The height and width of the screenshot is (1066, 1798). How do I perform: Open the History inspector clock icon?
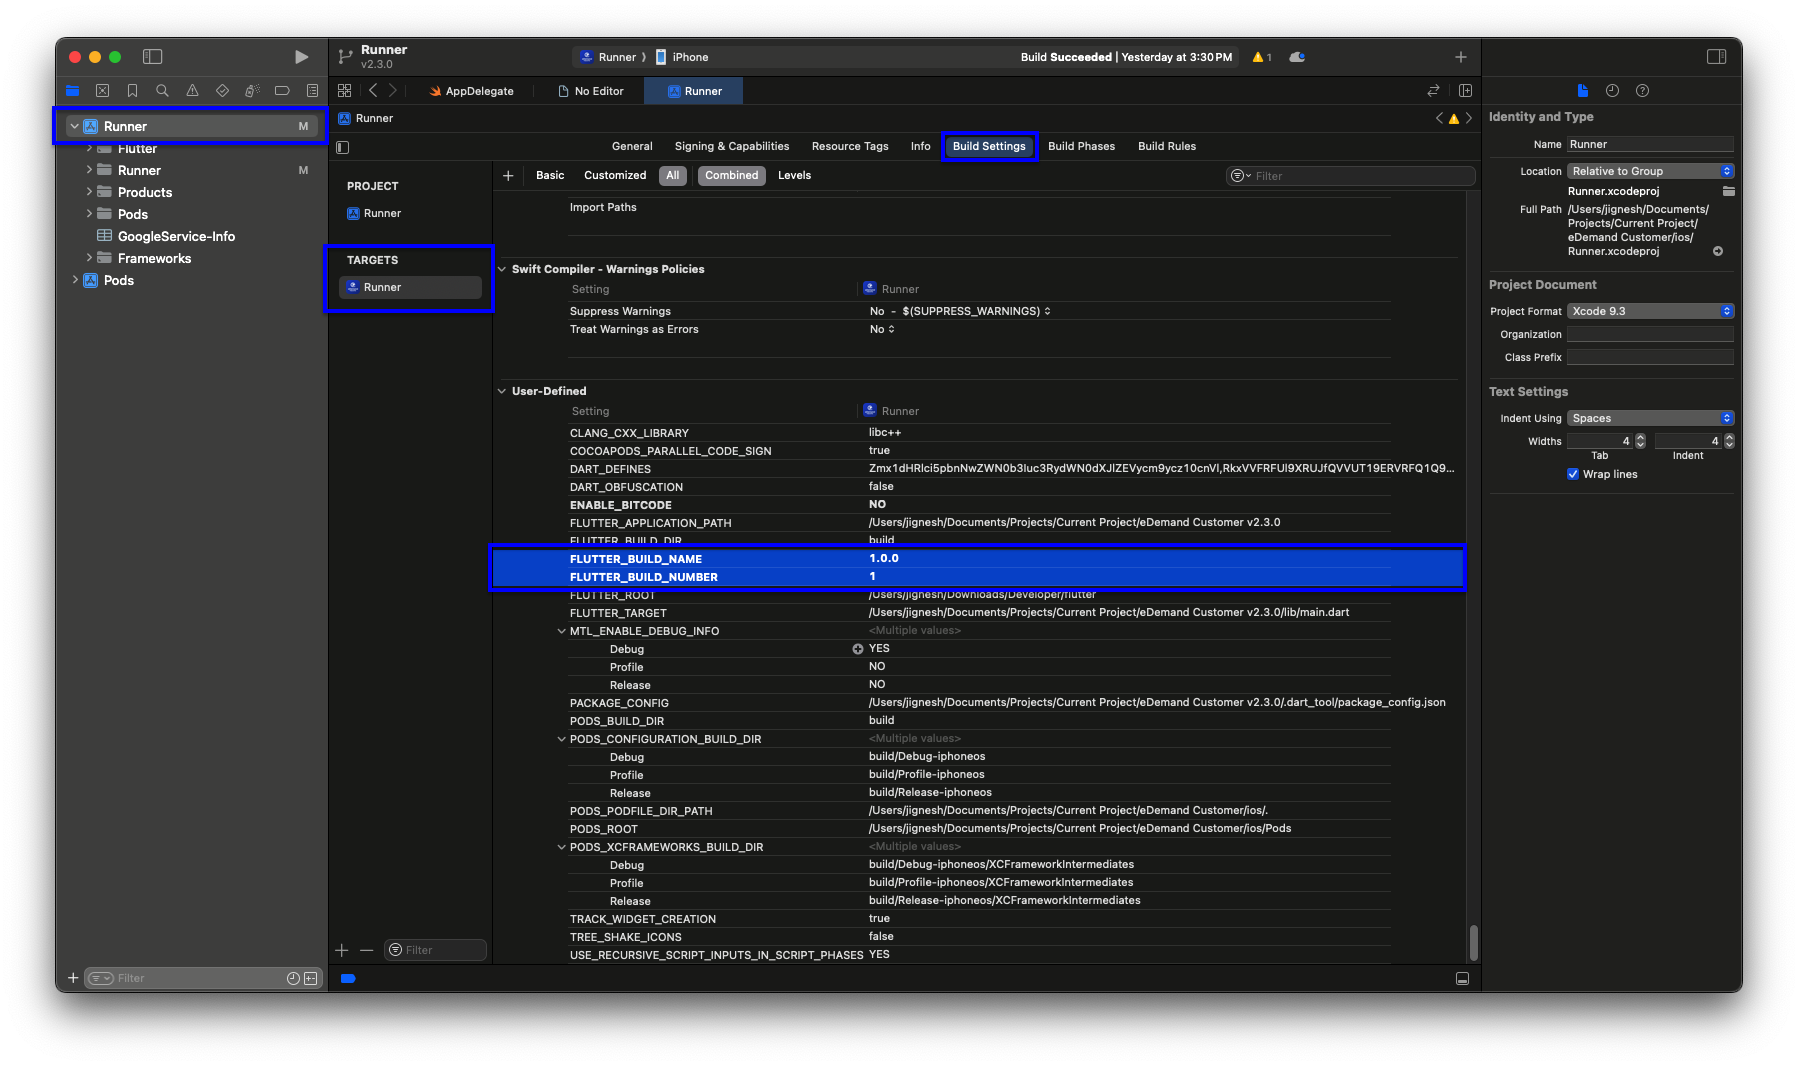click(1612, 91)
